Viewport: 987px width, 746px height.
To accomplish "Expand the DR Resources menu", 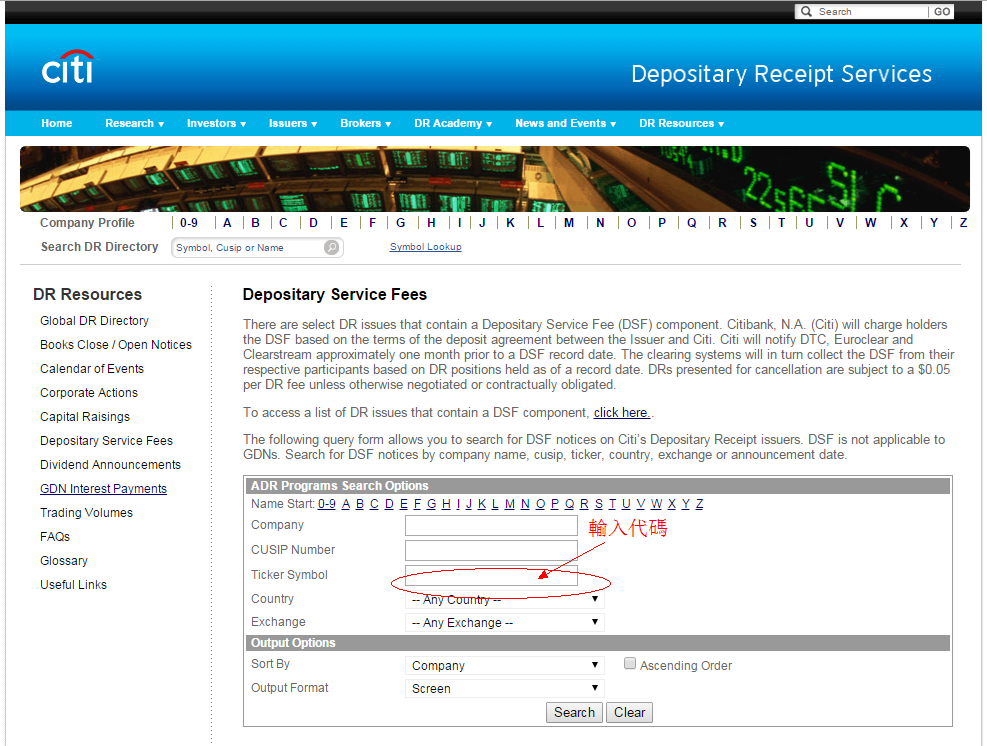I will click(681, 123).
